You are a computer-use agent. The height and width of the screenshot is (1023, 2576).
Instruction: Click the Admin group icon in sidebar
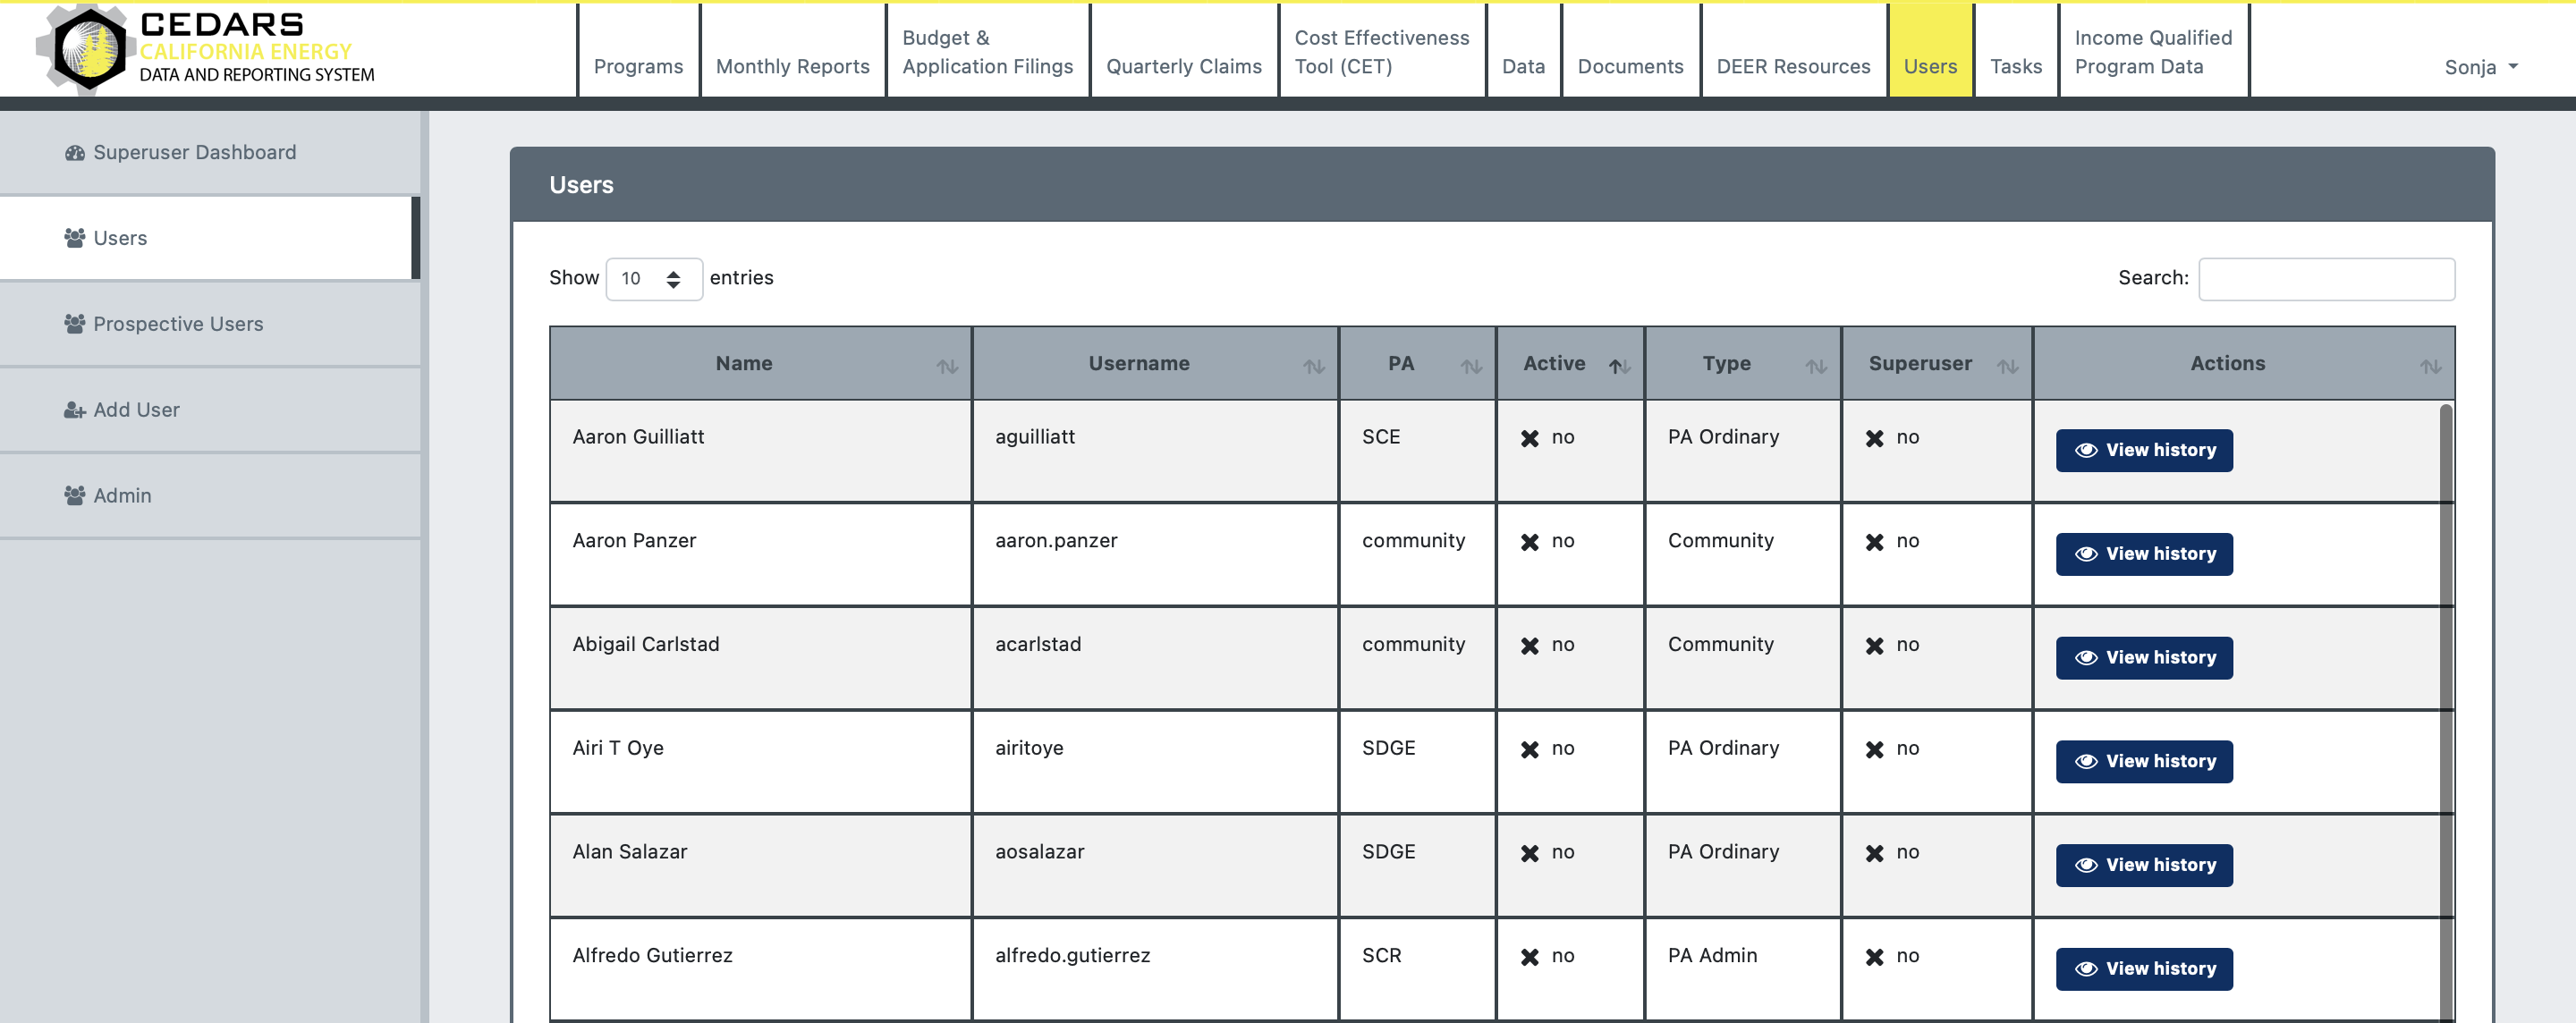coord(74,496)
